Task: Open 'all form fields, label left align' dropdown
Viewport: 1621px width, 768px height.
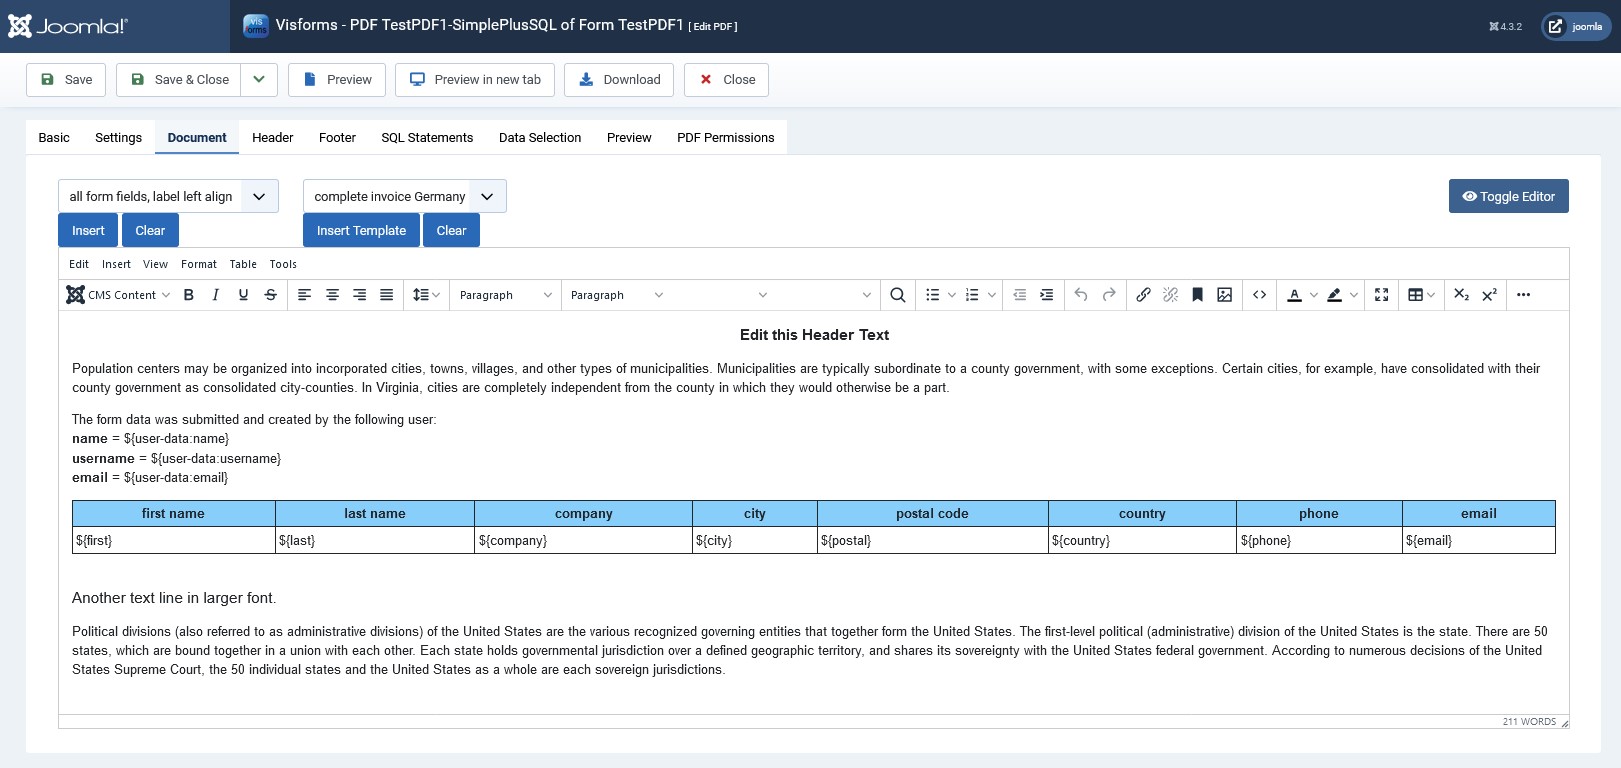Action: 168,196
